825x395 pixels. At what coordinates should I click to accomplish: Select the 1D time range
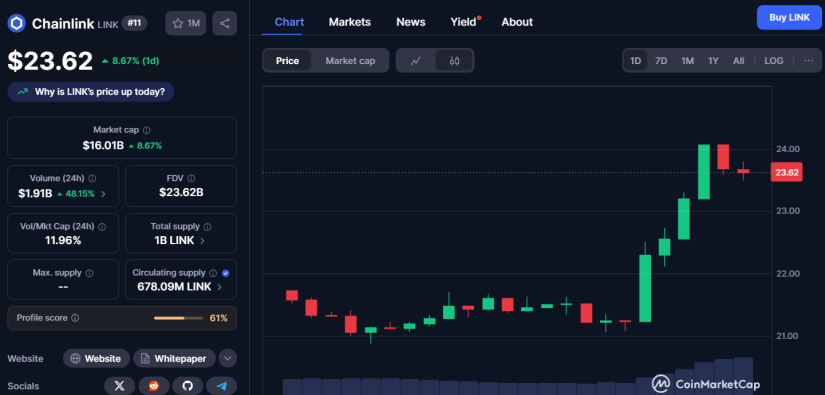click(x=636, y=60)
